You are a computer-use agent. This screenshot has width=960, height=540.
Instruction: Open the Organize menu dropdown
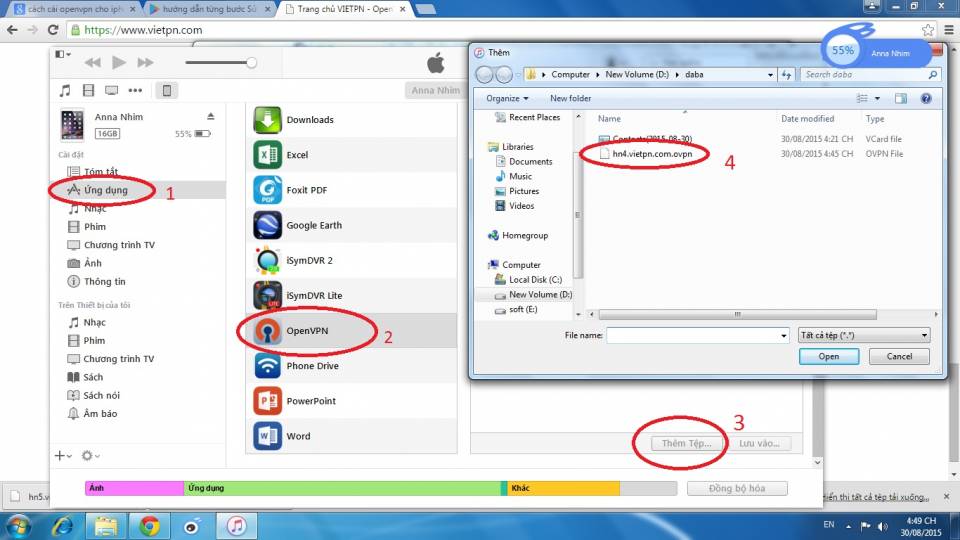tap(507, 99)
